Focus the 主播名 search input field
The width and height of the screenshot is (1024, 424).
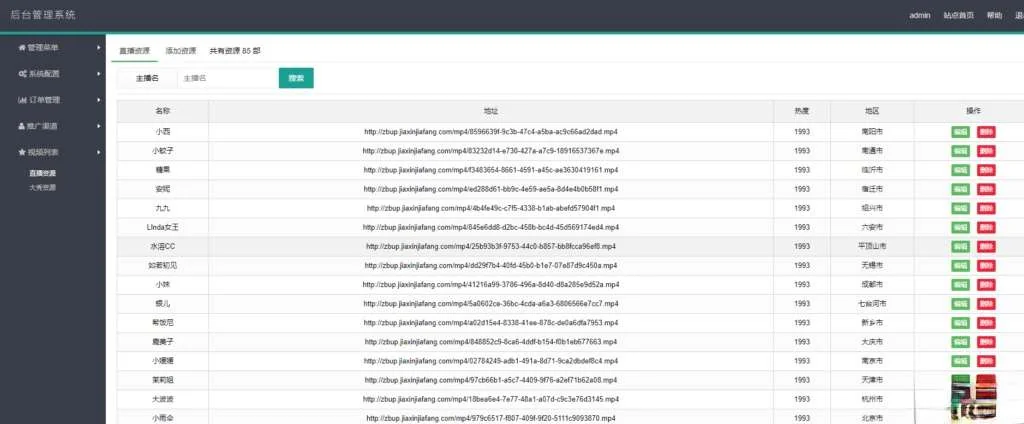pos(226,78)
